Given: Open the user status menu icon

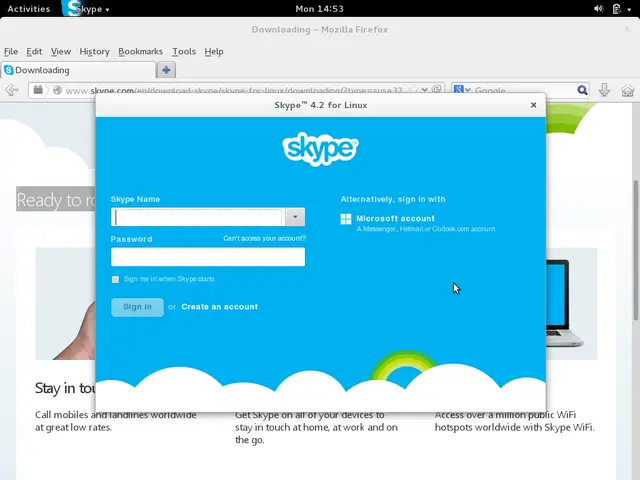Looking at the screenshot, I should [x=617, y=9].
